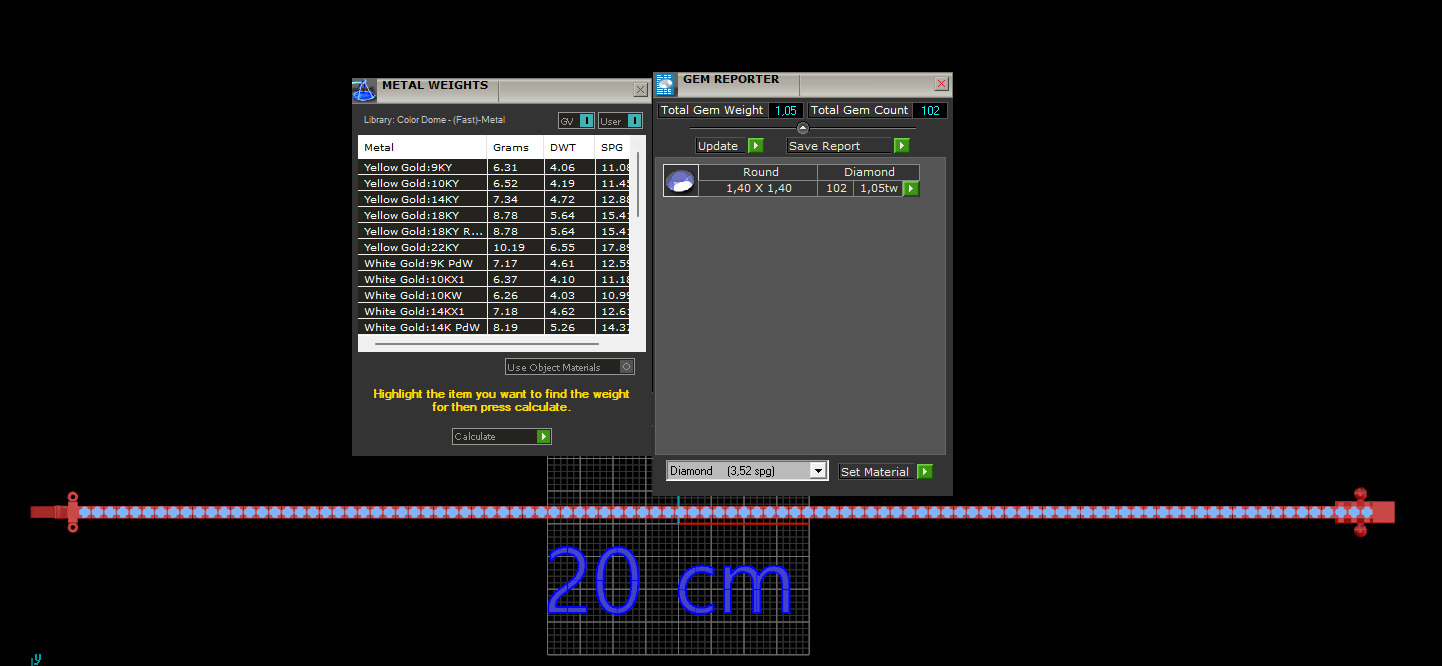Click the Diamond header cell in gem table
Image resolution: width=1442 pixels, height=666 pixels.
[869, 172]
